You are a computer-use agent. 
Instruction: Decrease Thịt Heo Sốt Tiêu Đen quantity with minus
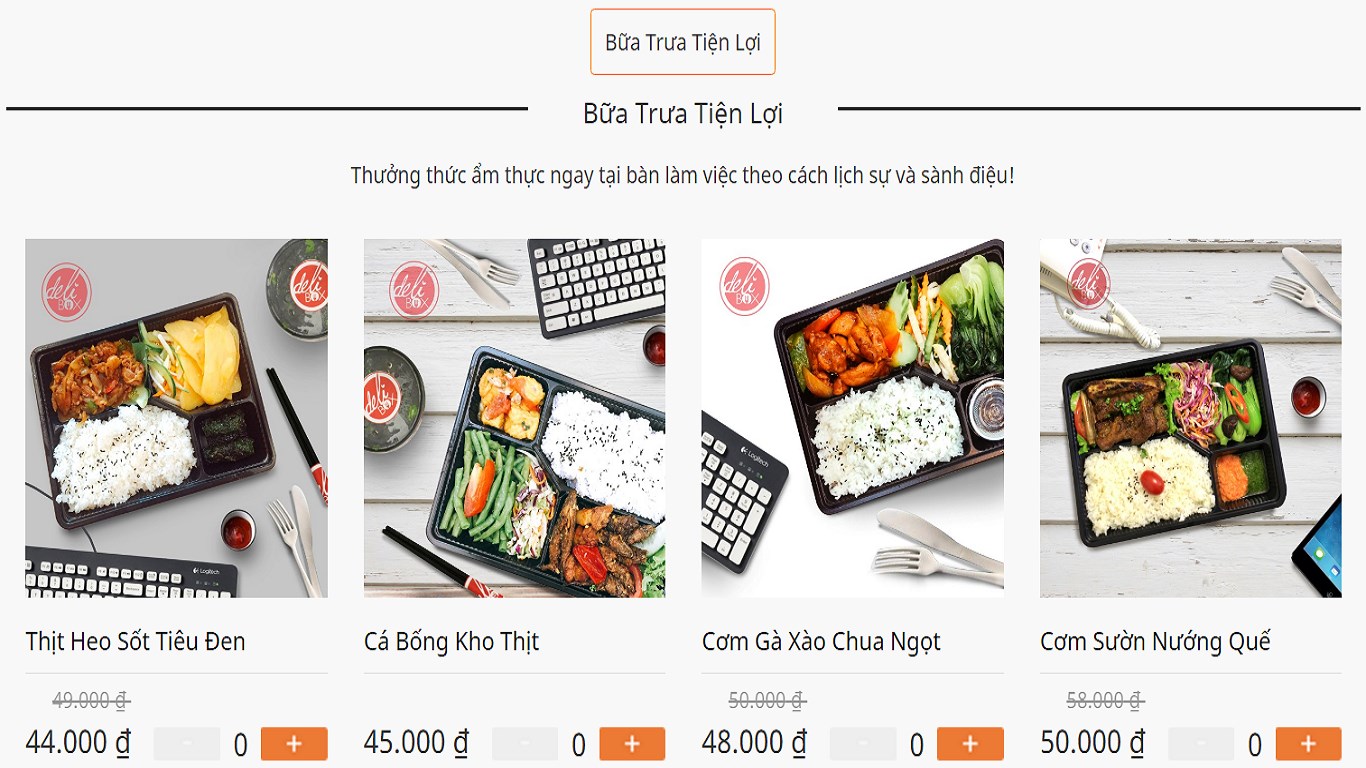click(x=187, y=744)
